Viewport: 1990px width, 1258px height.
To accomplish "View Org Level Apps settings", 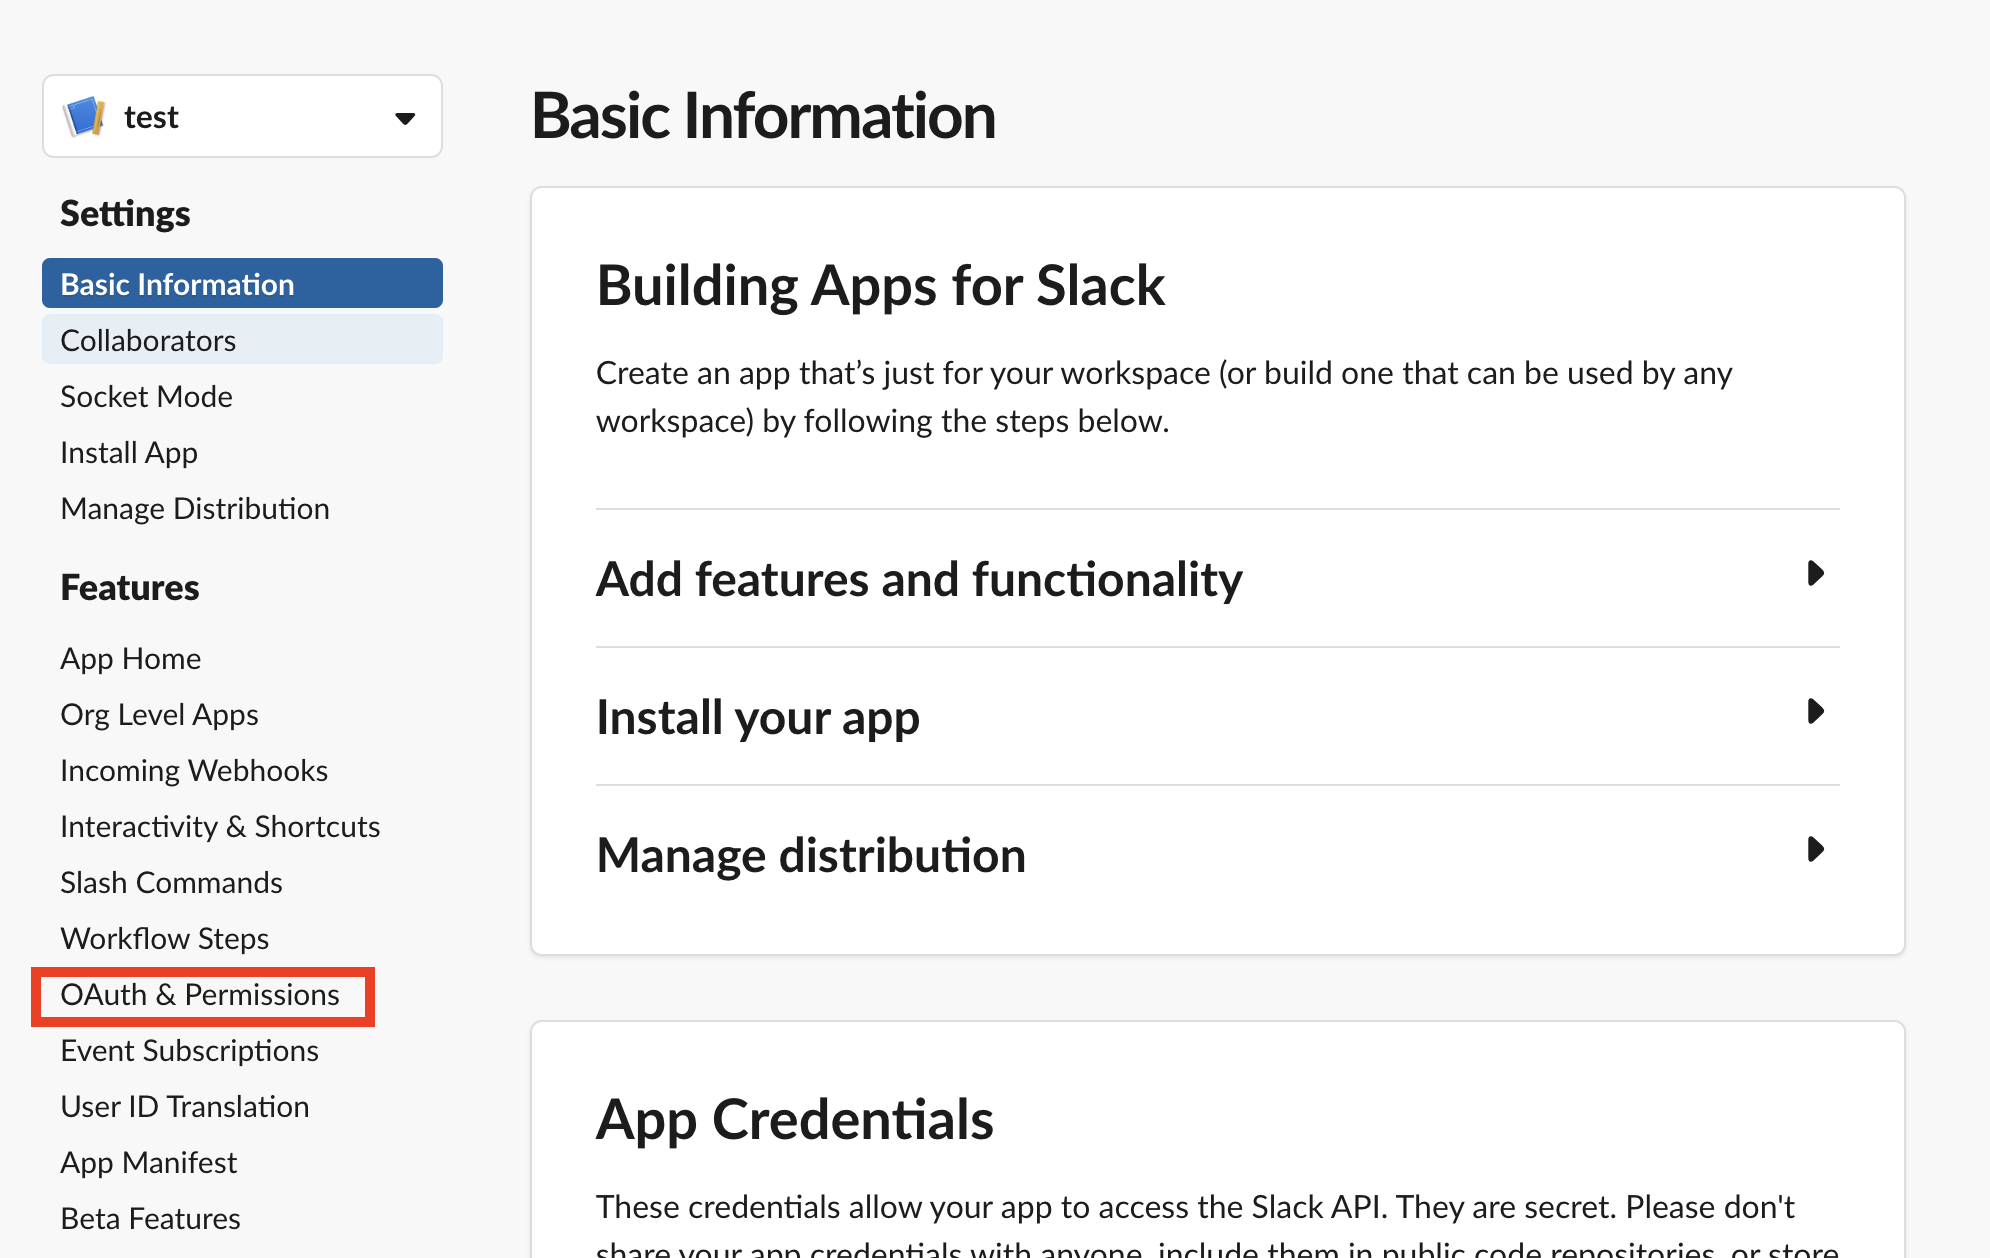I will [159, 714].
